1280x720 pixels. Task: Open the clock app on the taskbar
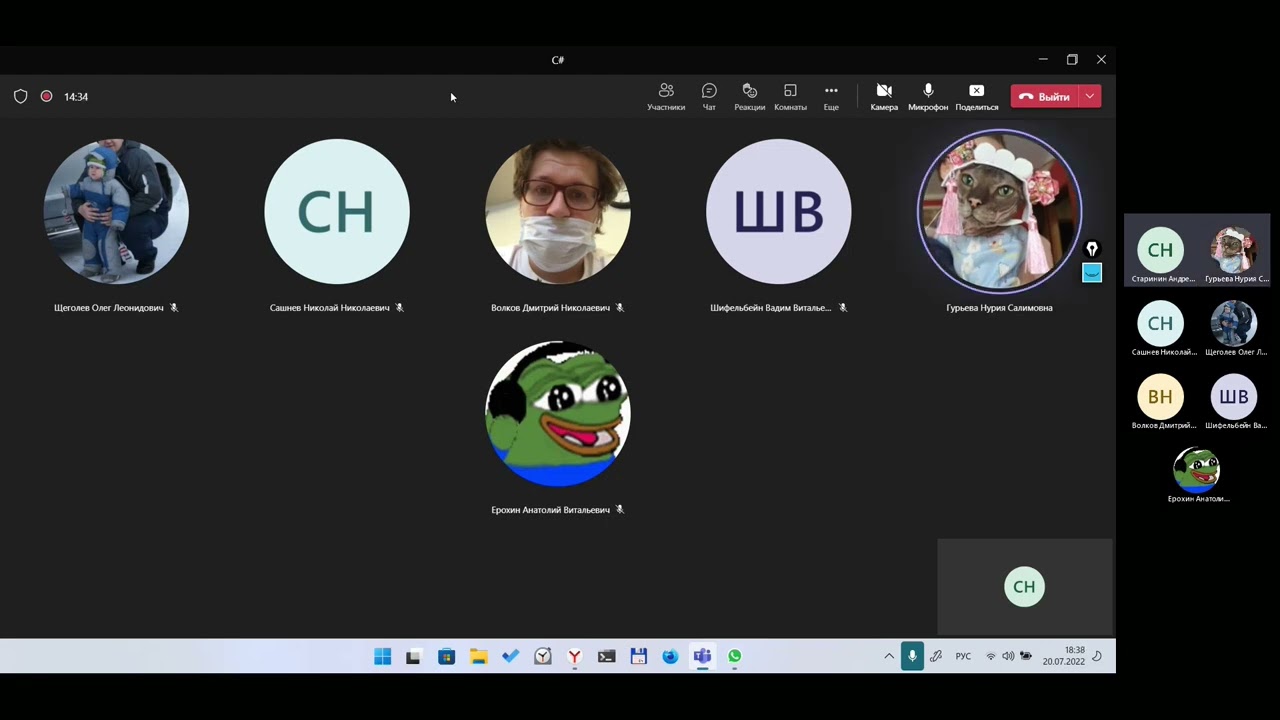coord(542,656)
